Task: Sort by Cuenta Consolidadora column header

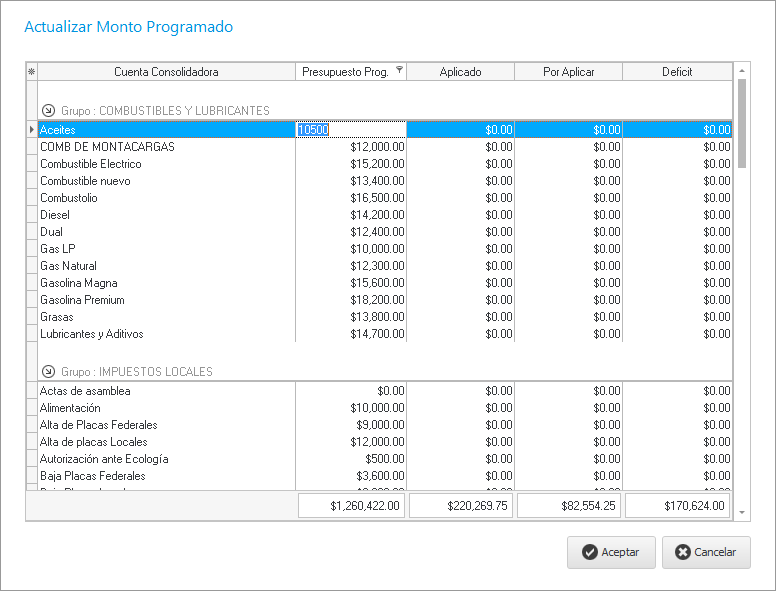Action: (x=166, y=72)
